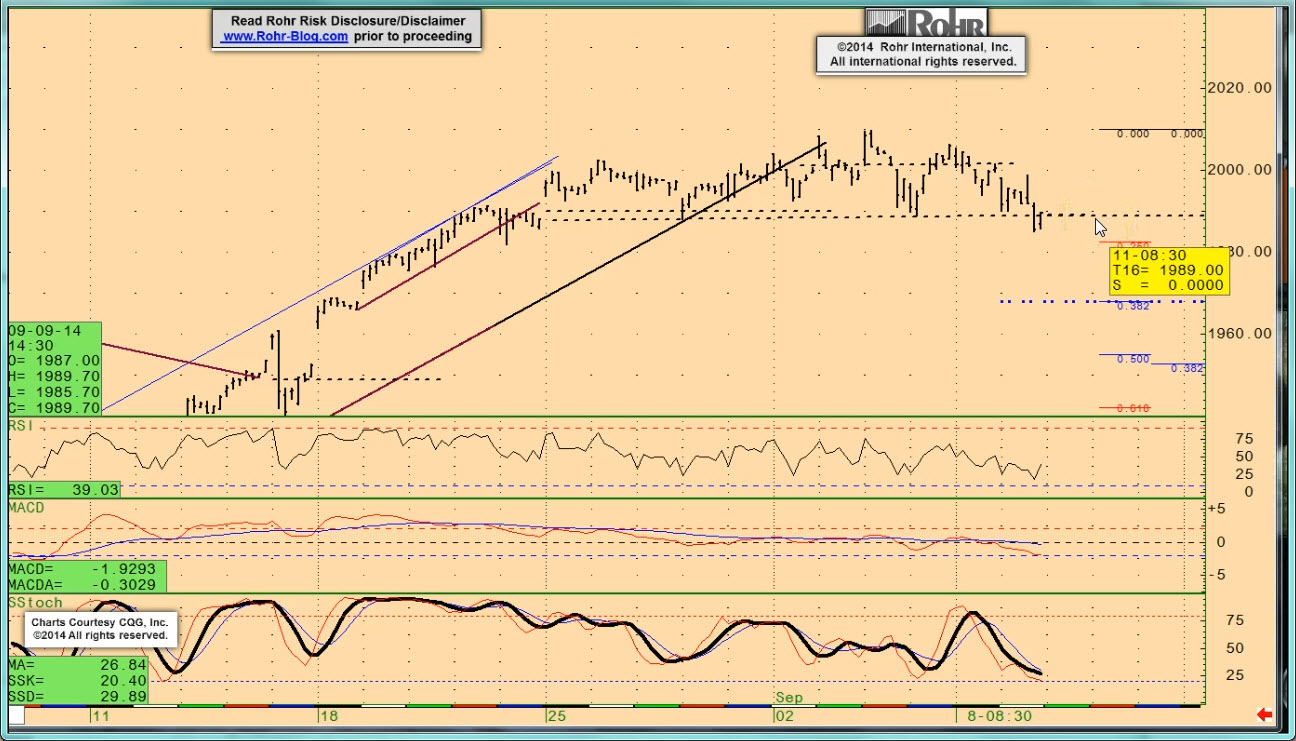
Task: Click the yellow T16 cursor value box
Action: [1169, 270]
